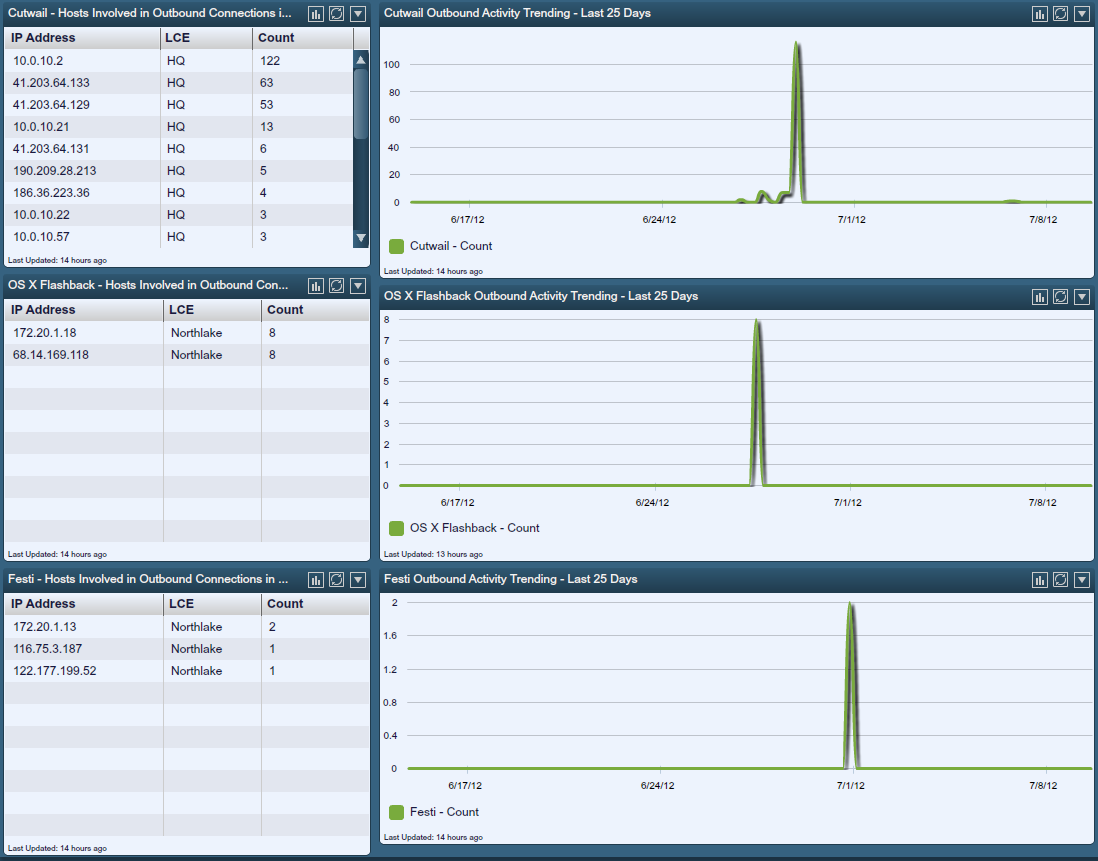Select IP 186.36.223.36 in Cutwail table

(x=51, y=192)
